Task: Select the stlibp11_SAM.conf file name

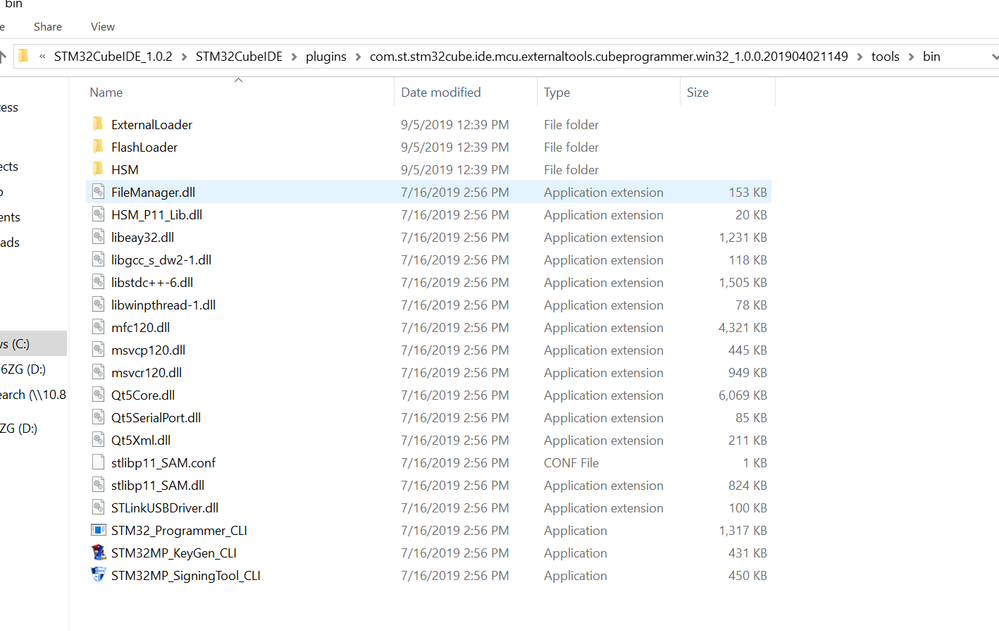Action: pos(163,463)
